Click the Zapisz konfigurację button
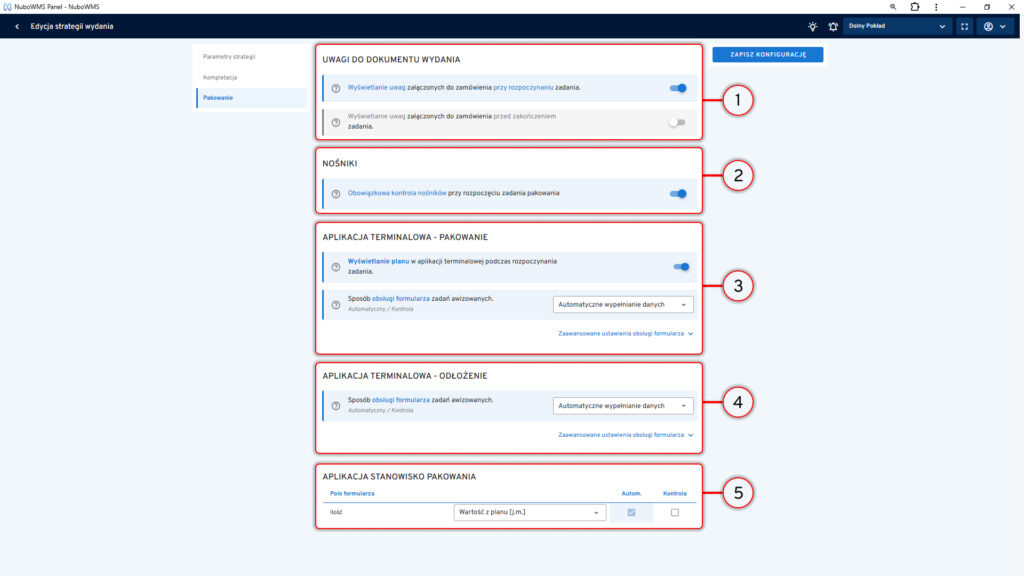The image size is (1024, 576). click(767, 54)
